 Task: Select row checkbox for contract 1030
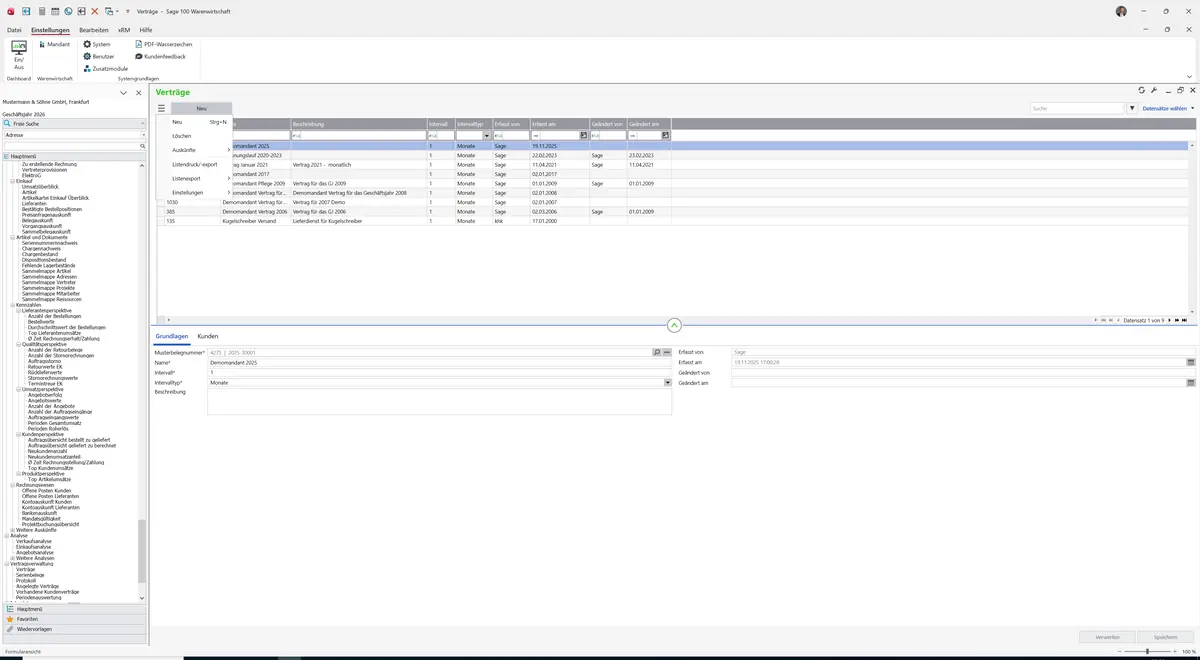click(x=160, y=202)
